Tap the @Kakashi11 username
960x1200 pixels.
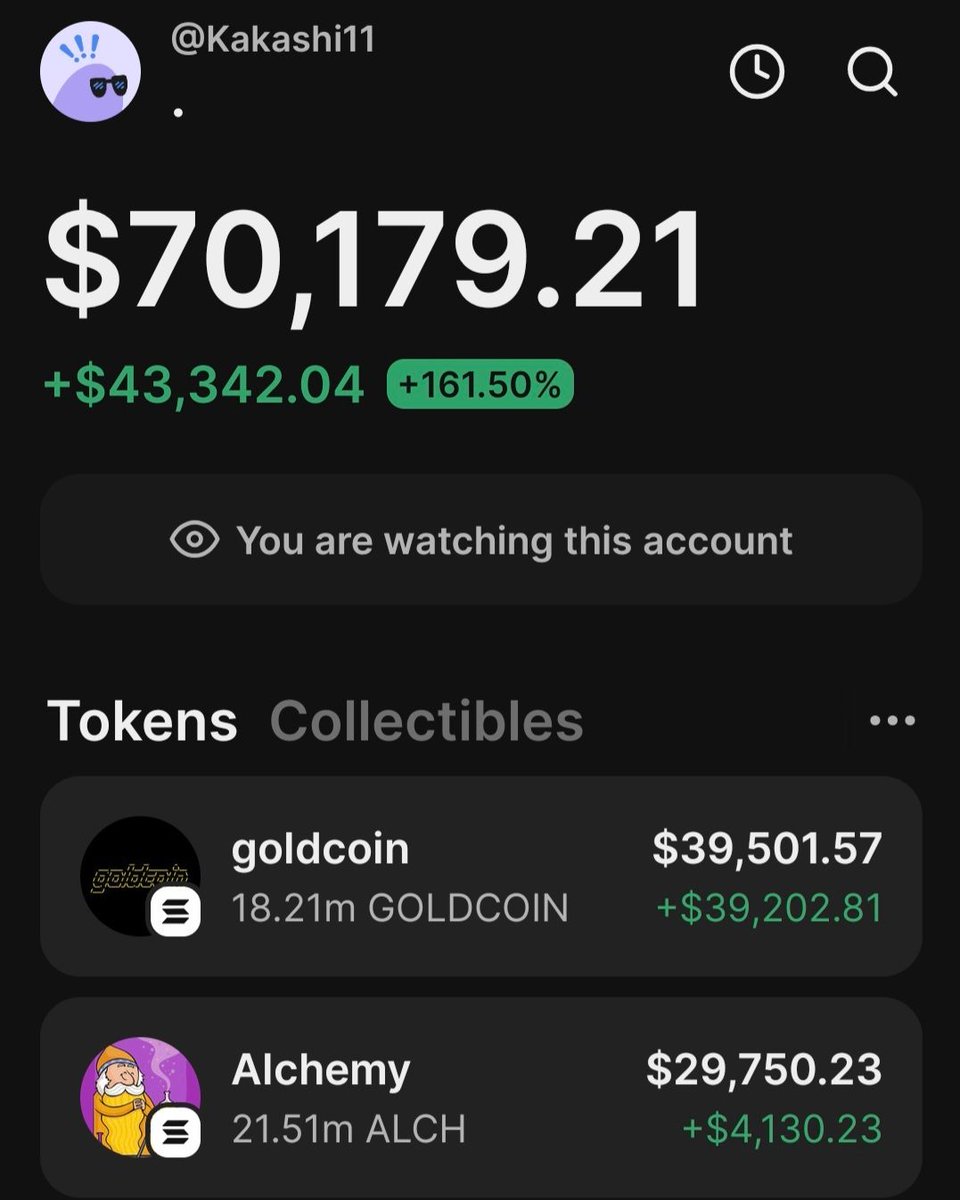273,40
